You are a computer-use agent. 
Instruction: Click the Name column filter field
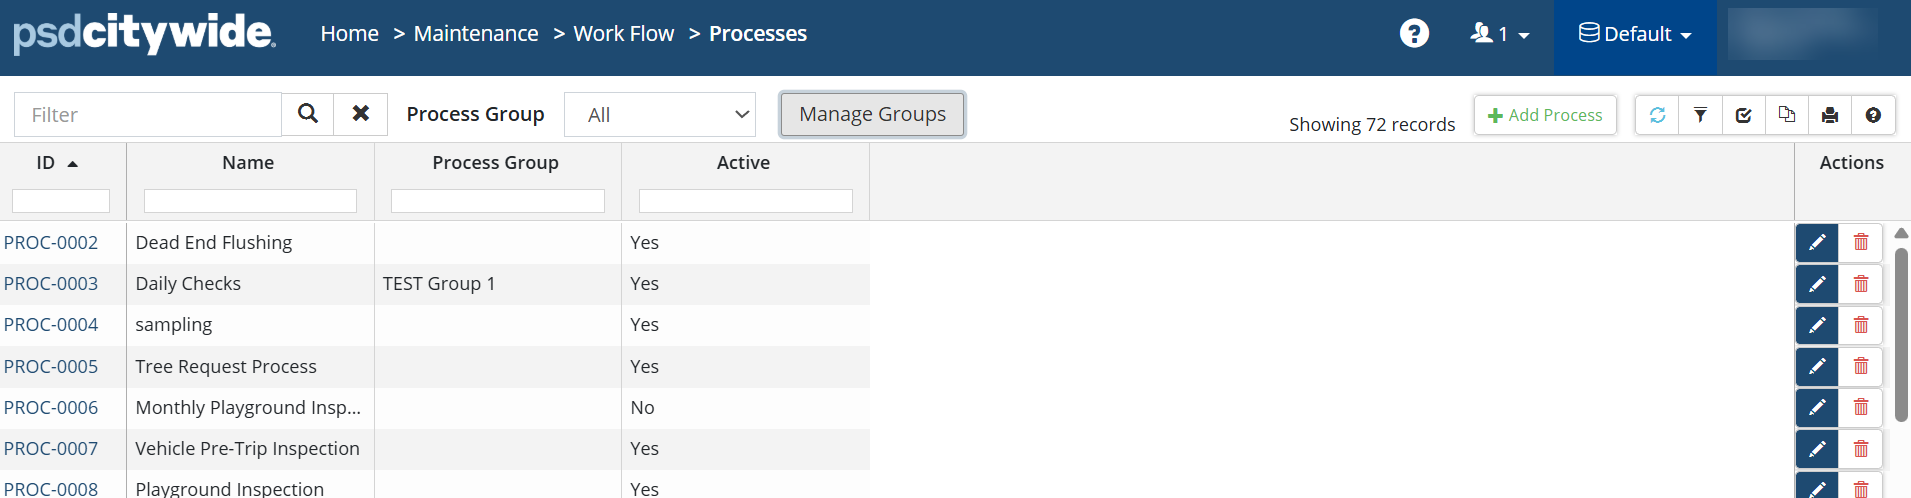tap(250, 201)
